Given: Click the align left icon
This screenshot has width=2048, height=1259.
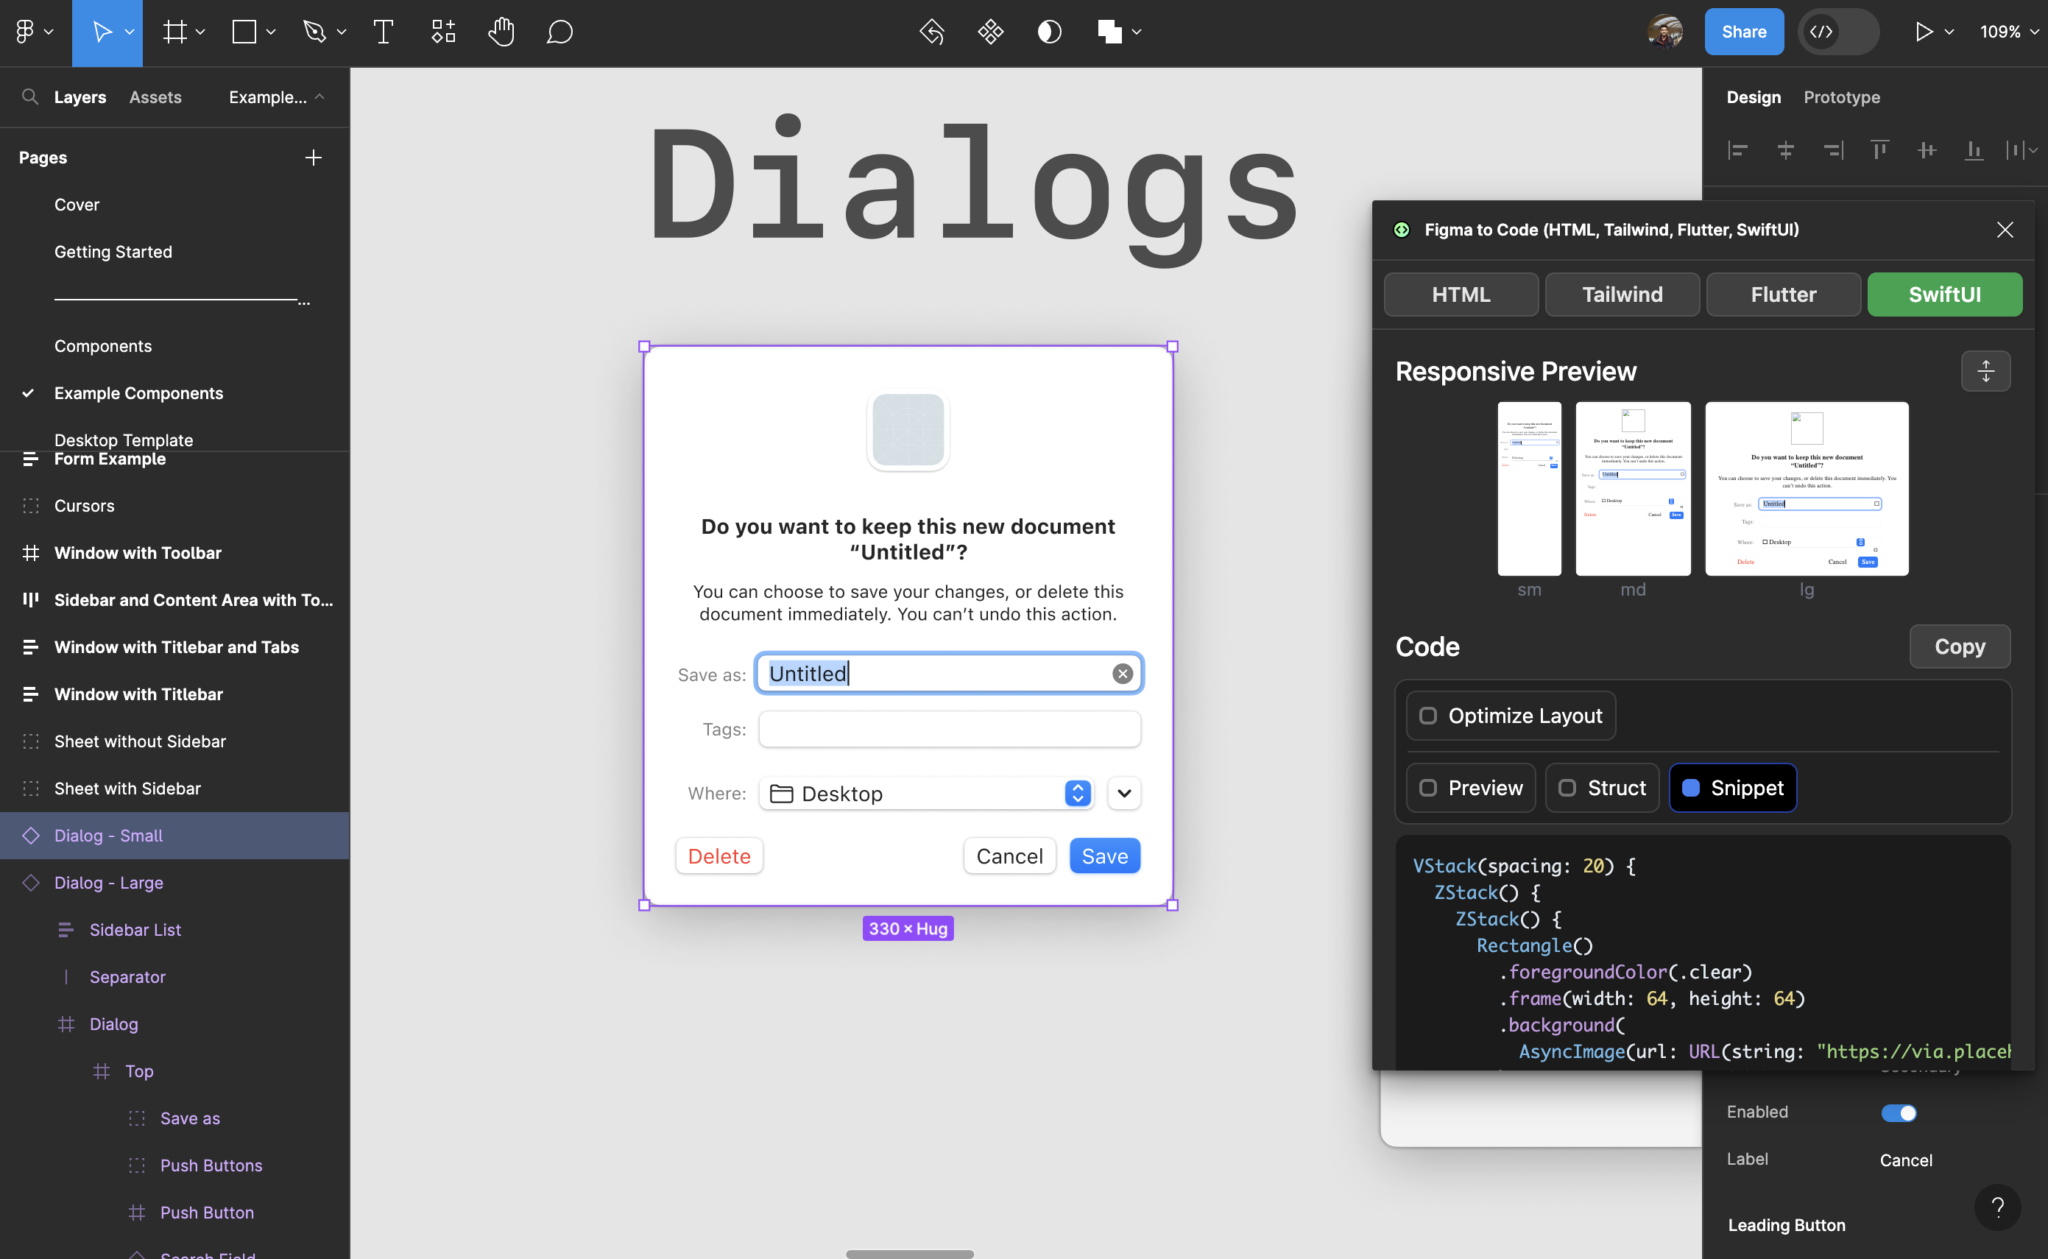Looking at the screenshot, I should click(x=1738, y=150).
